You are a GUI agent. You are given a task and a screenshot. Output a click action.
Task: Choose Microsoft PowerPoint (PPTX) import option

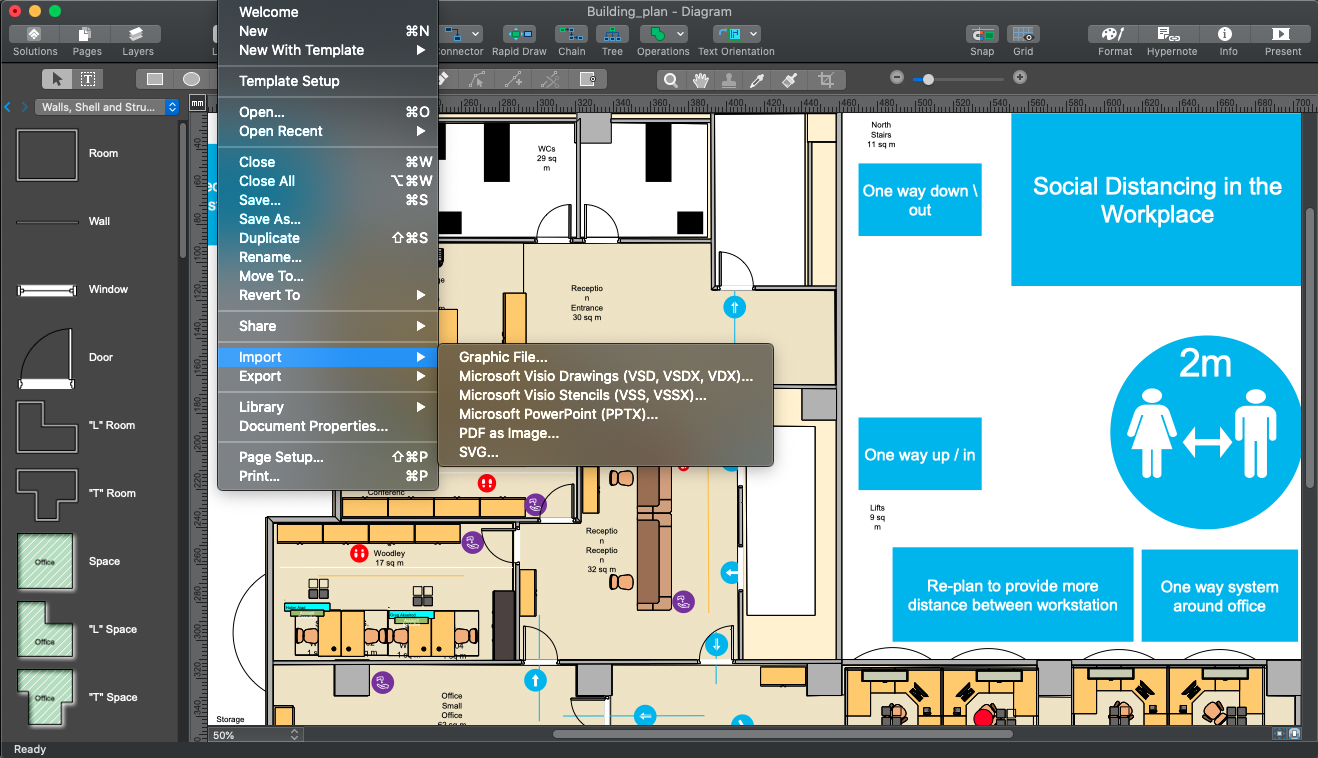(558, 414)
